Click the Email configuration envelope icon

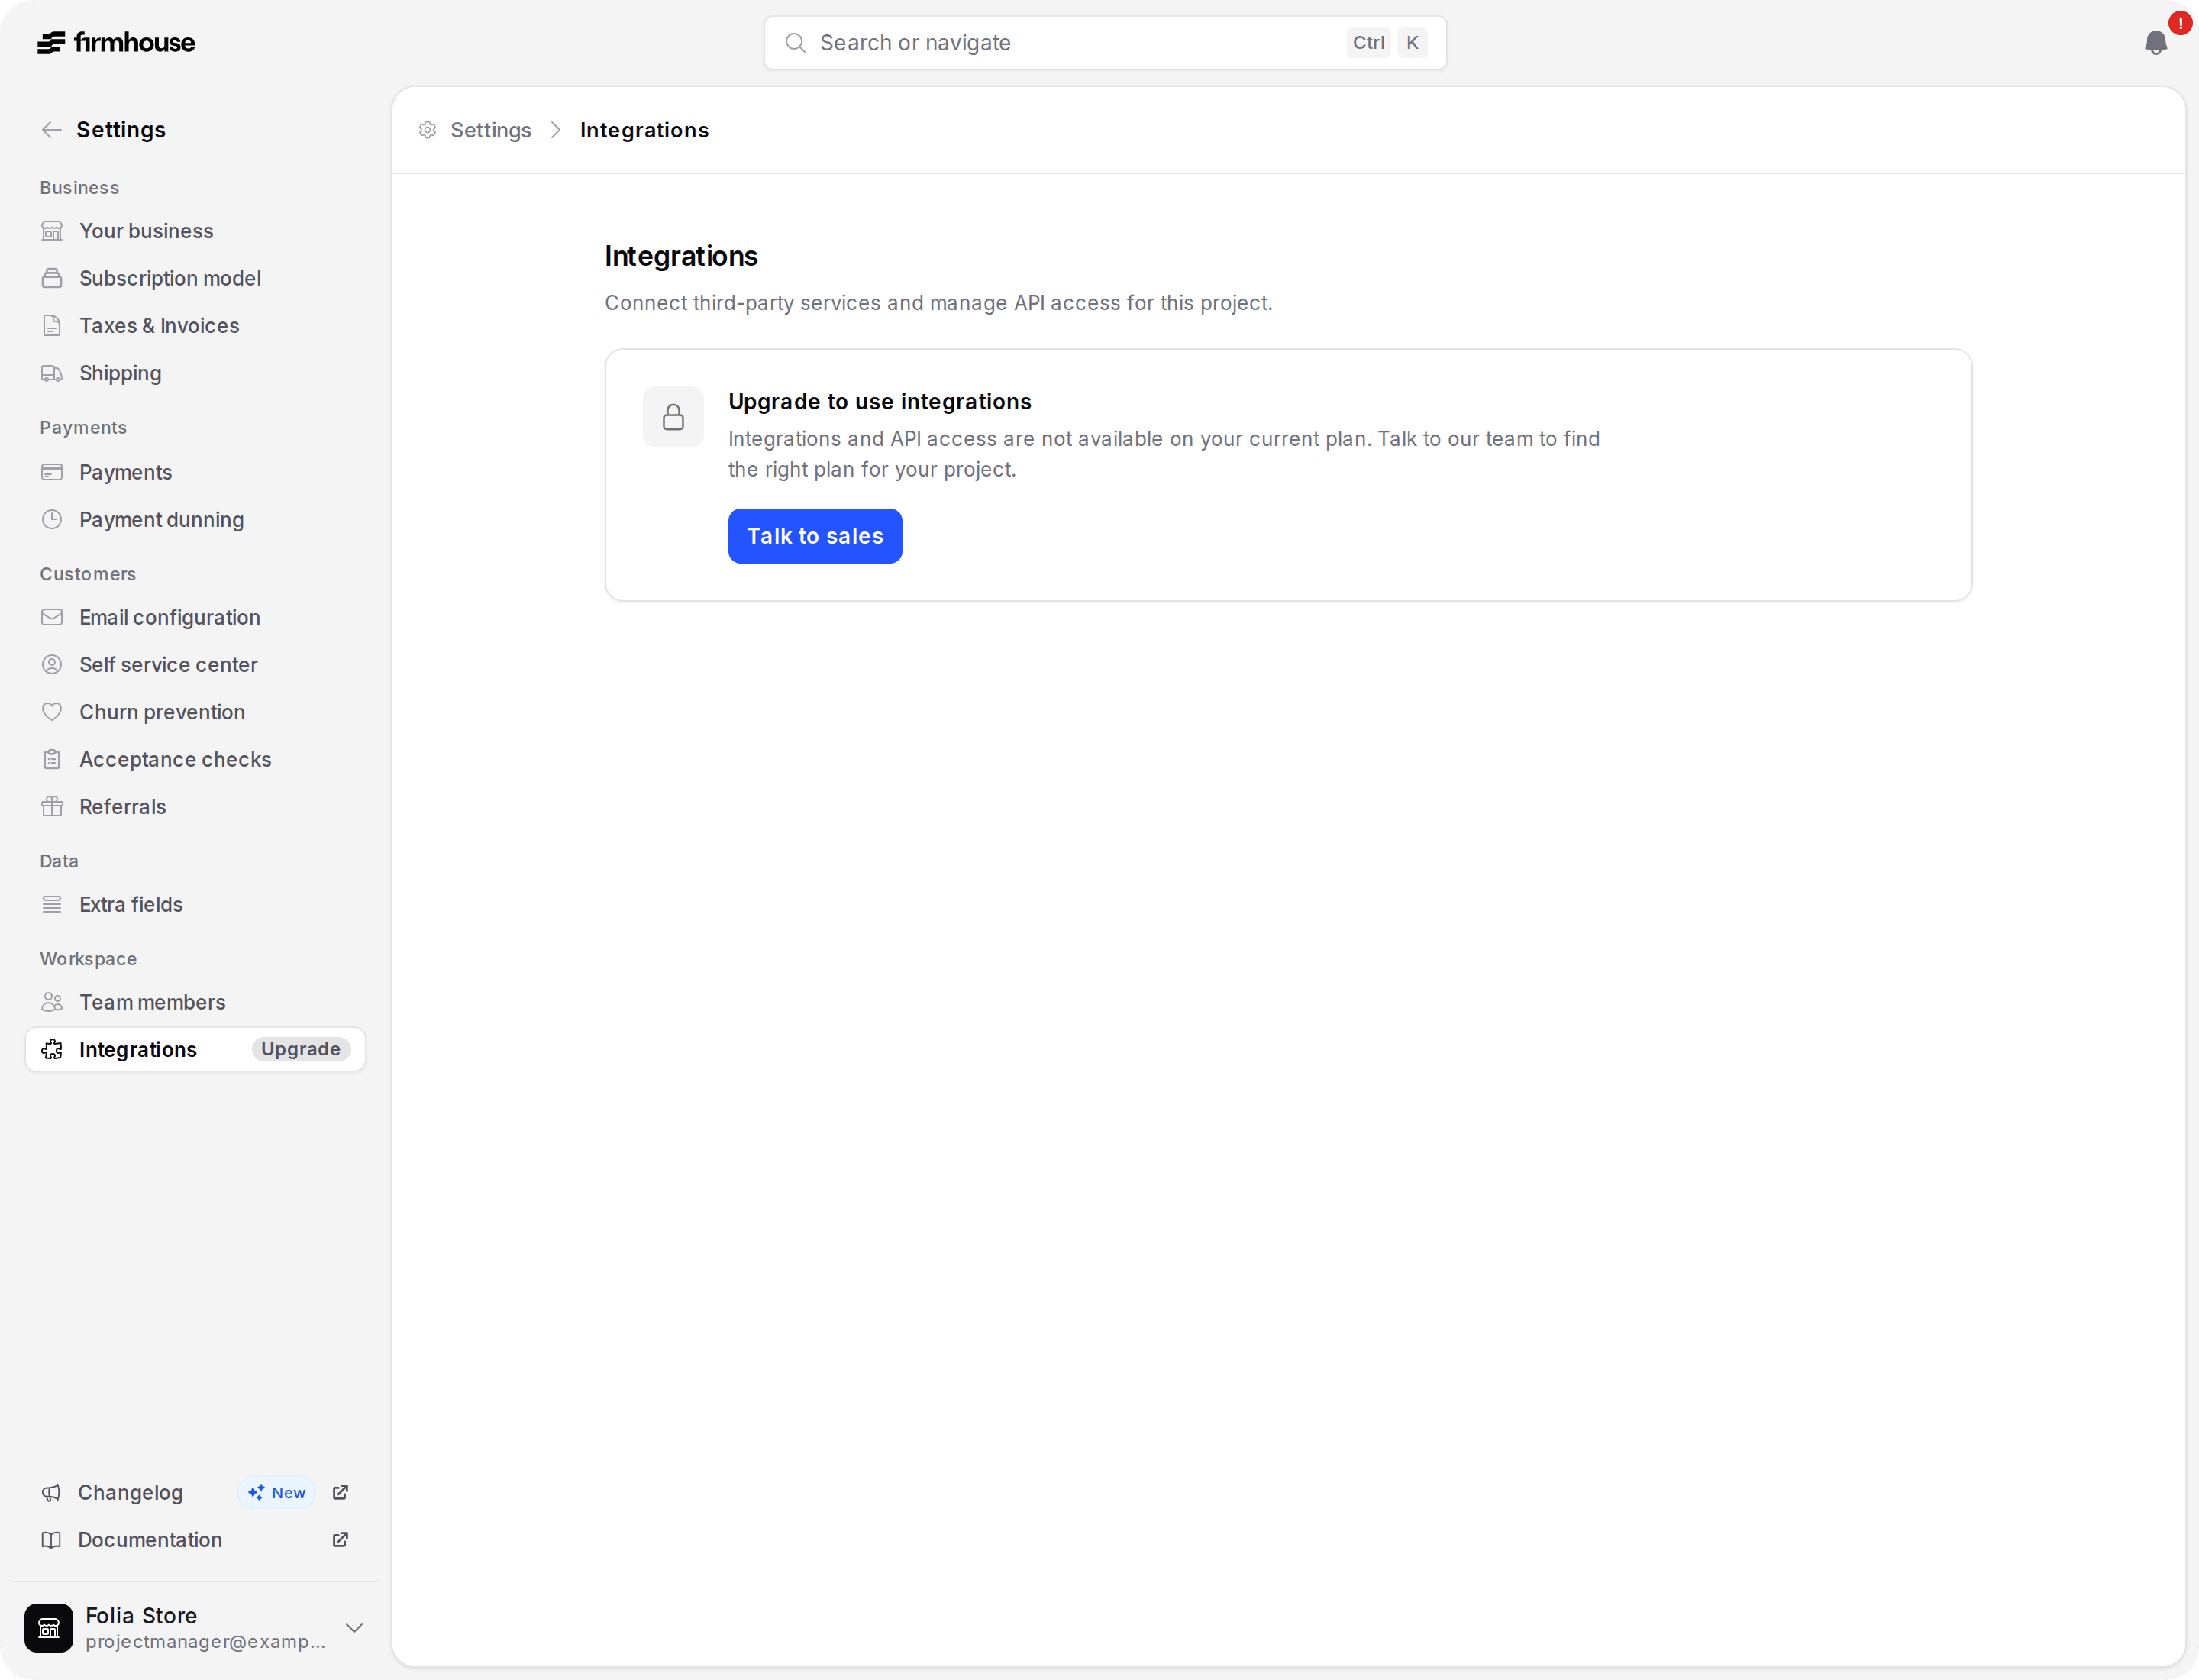tap(52, 618)
